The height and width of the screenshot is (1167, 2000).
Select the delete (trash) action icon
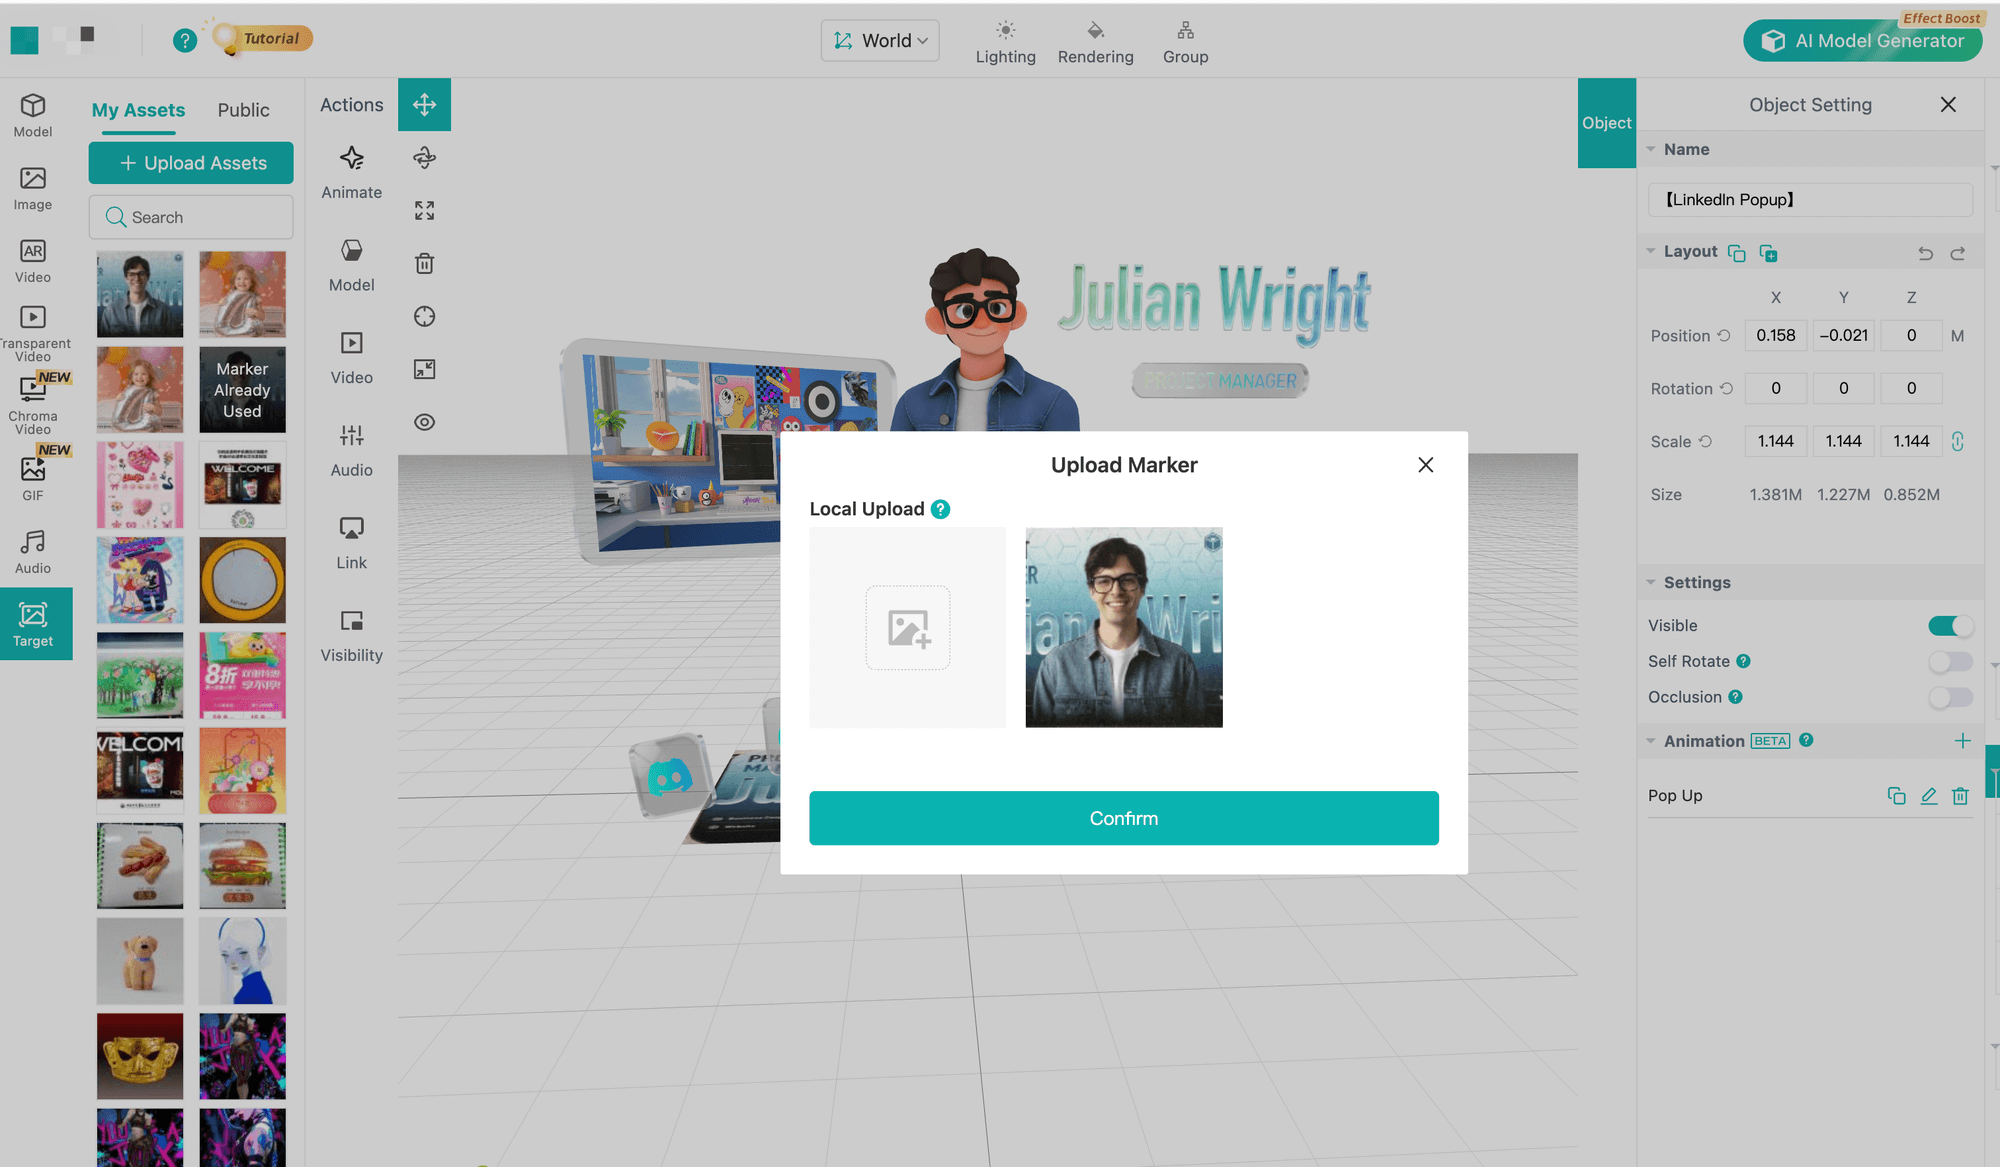424,263
